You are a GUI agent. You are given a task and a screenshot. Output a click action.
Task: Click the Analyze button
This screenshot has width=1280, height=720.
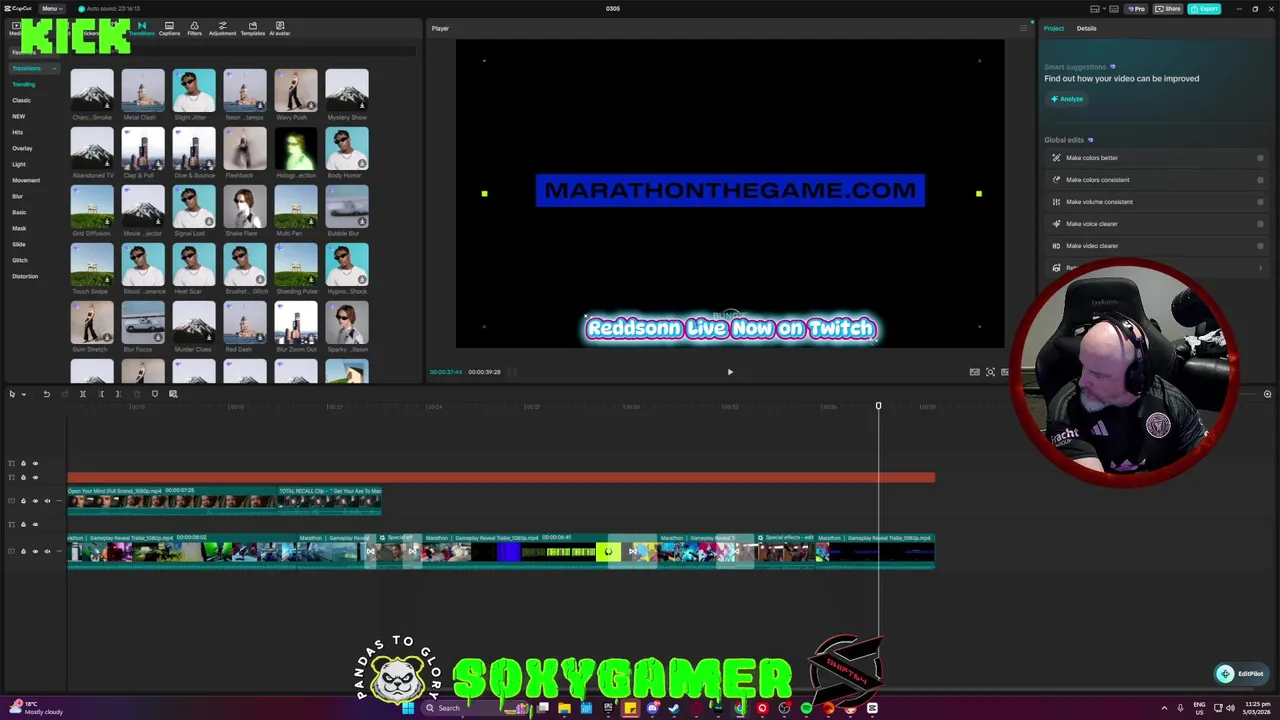[1067, 99]
